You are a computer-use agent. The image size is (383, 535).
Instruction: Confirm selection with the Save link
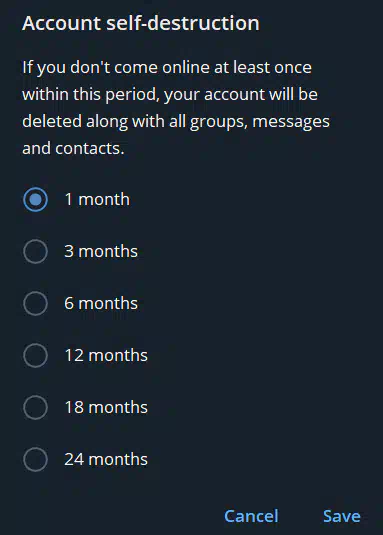[342, 516]
